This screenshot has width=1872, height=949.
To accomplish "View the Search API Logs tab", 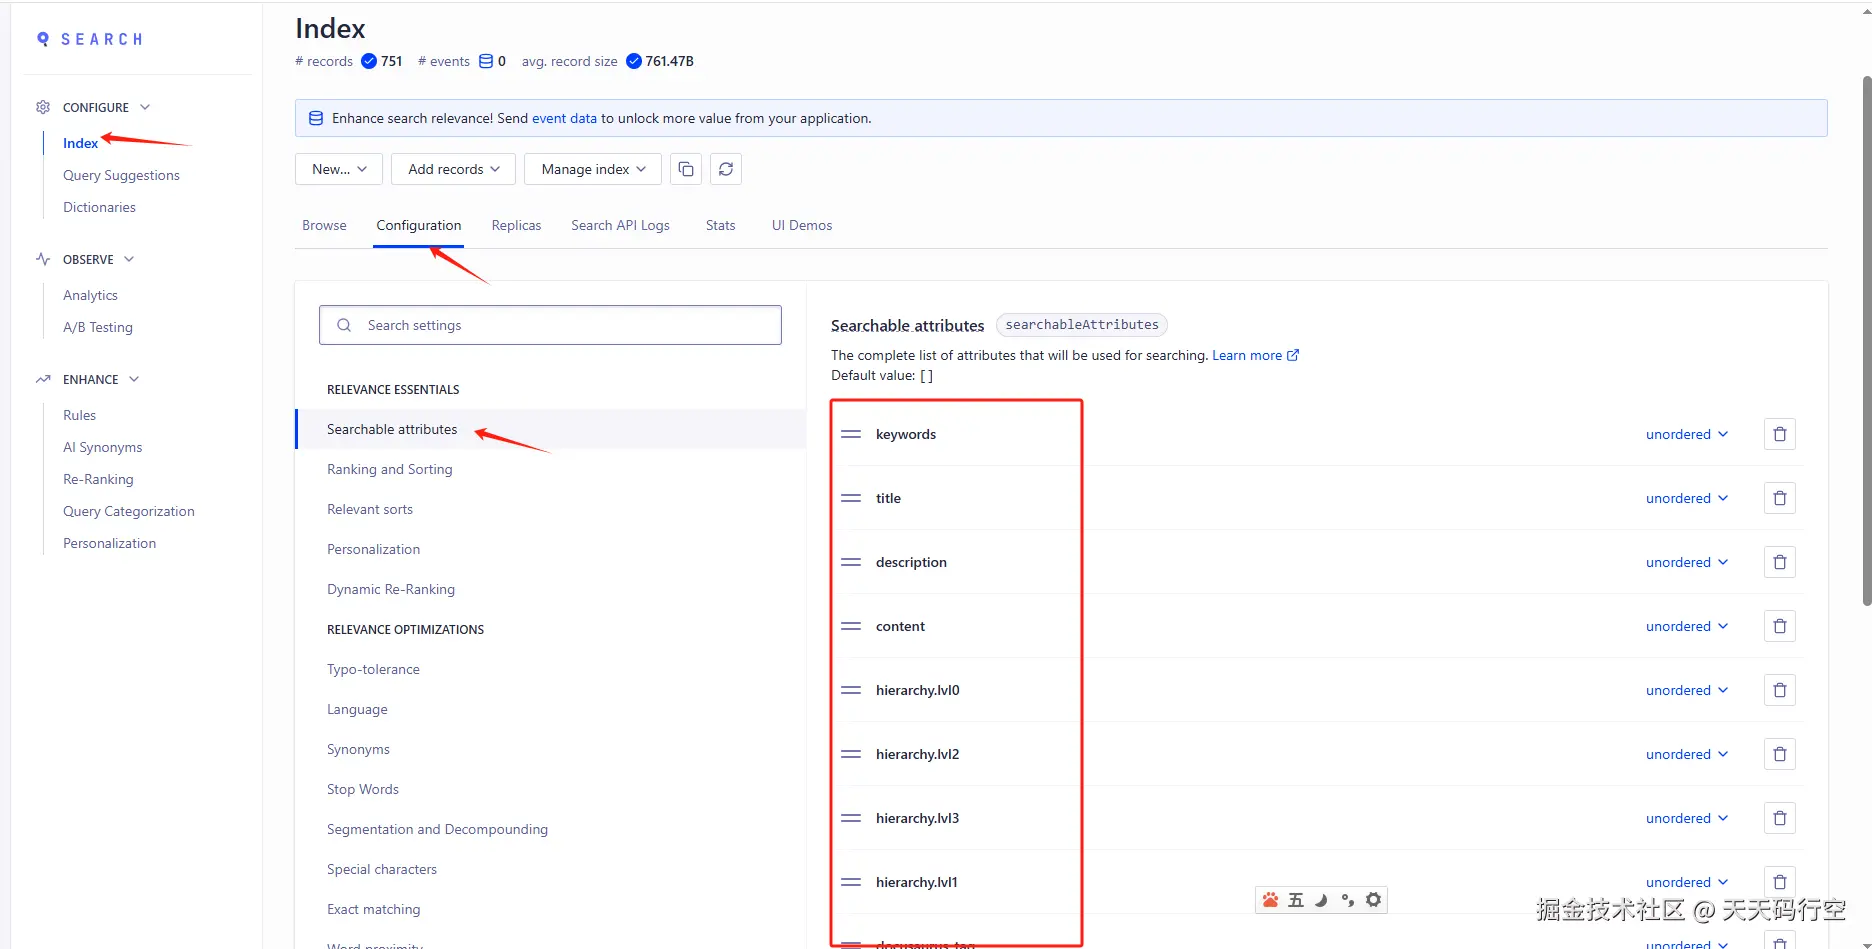I will click(x=620, y=225).
